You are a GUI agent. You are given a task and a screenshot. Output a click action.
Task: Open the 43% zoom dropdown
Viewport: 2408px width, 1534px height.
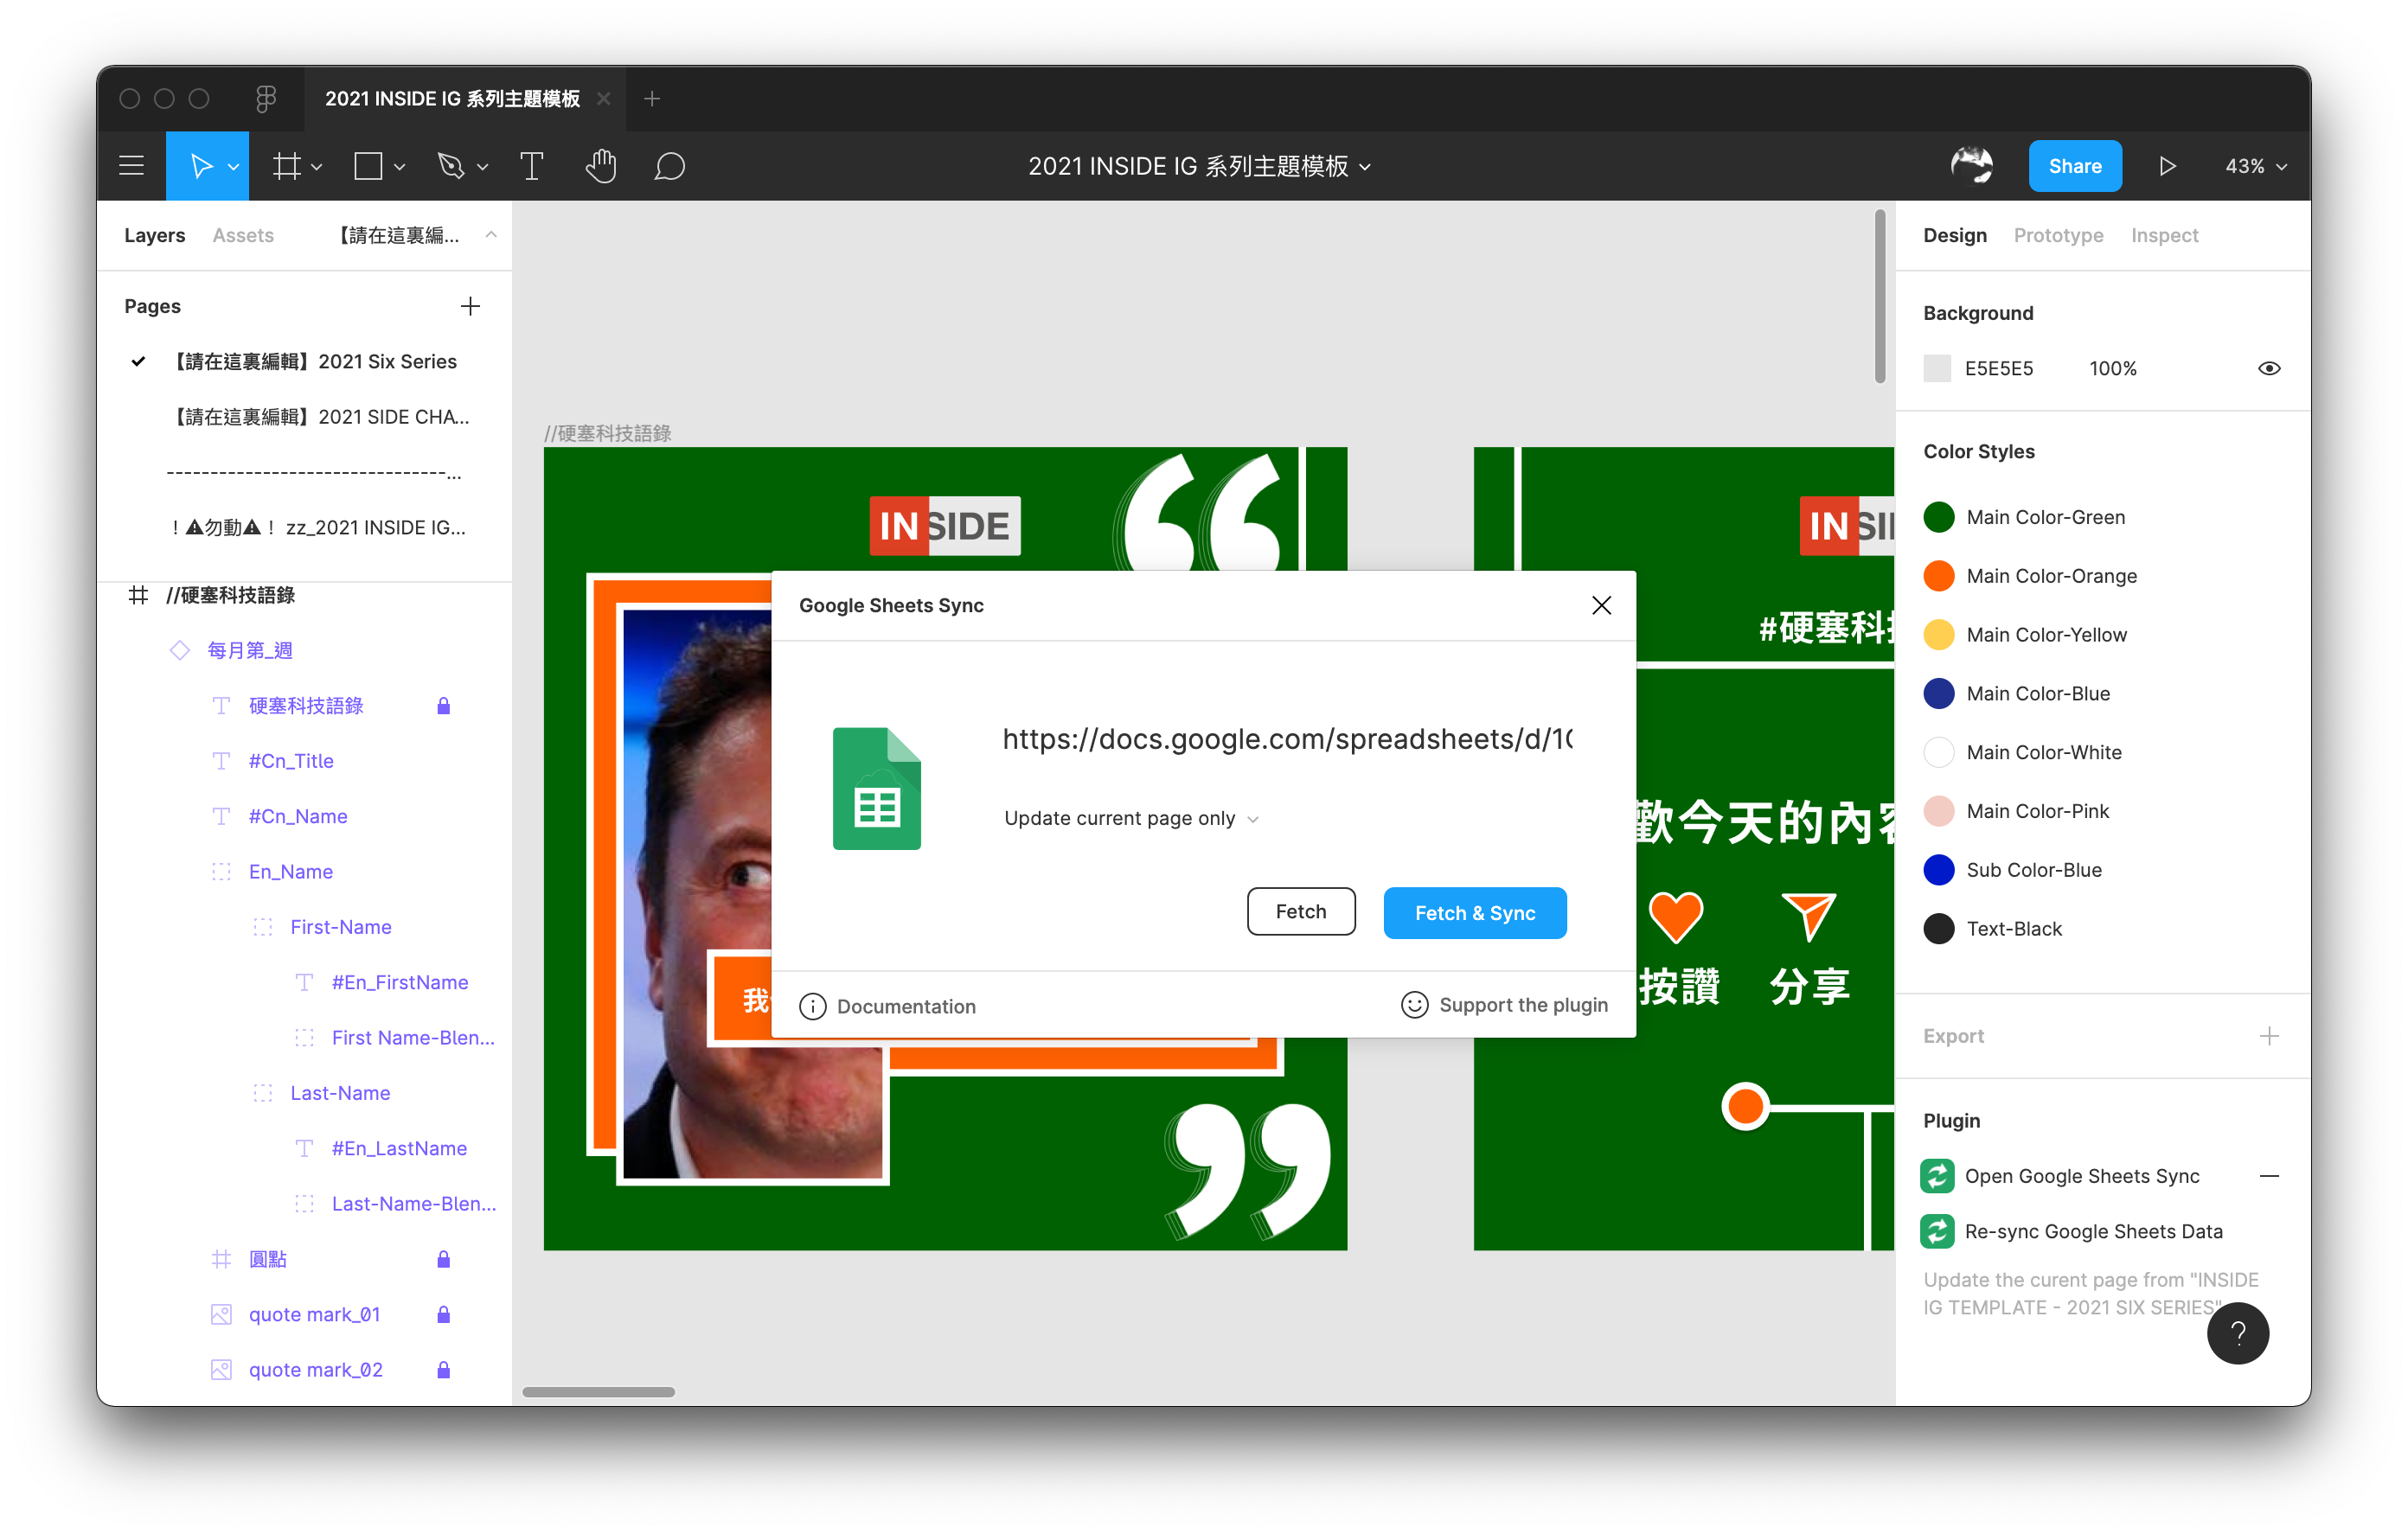[2255, 166]
